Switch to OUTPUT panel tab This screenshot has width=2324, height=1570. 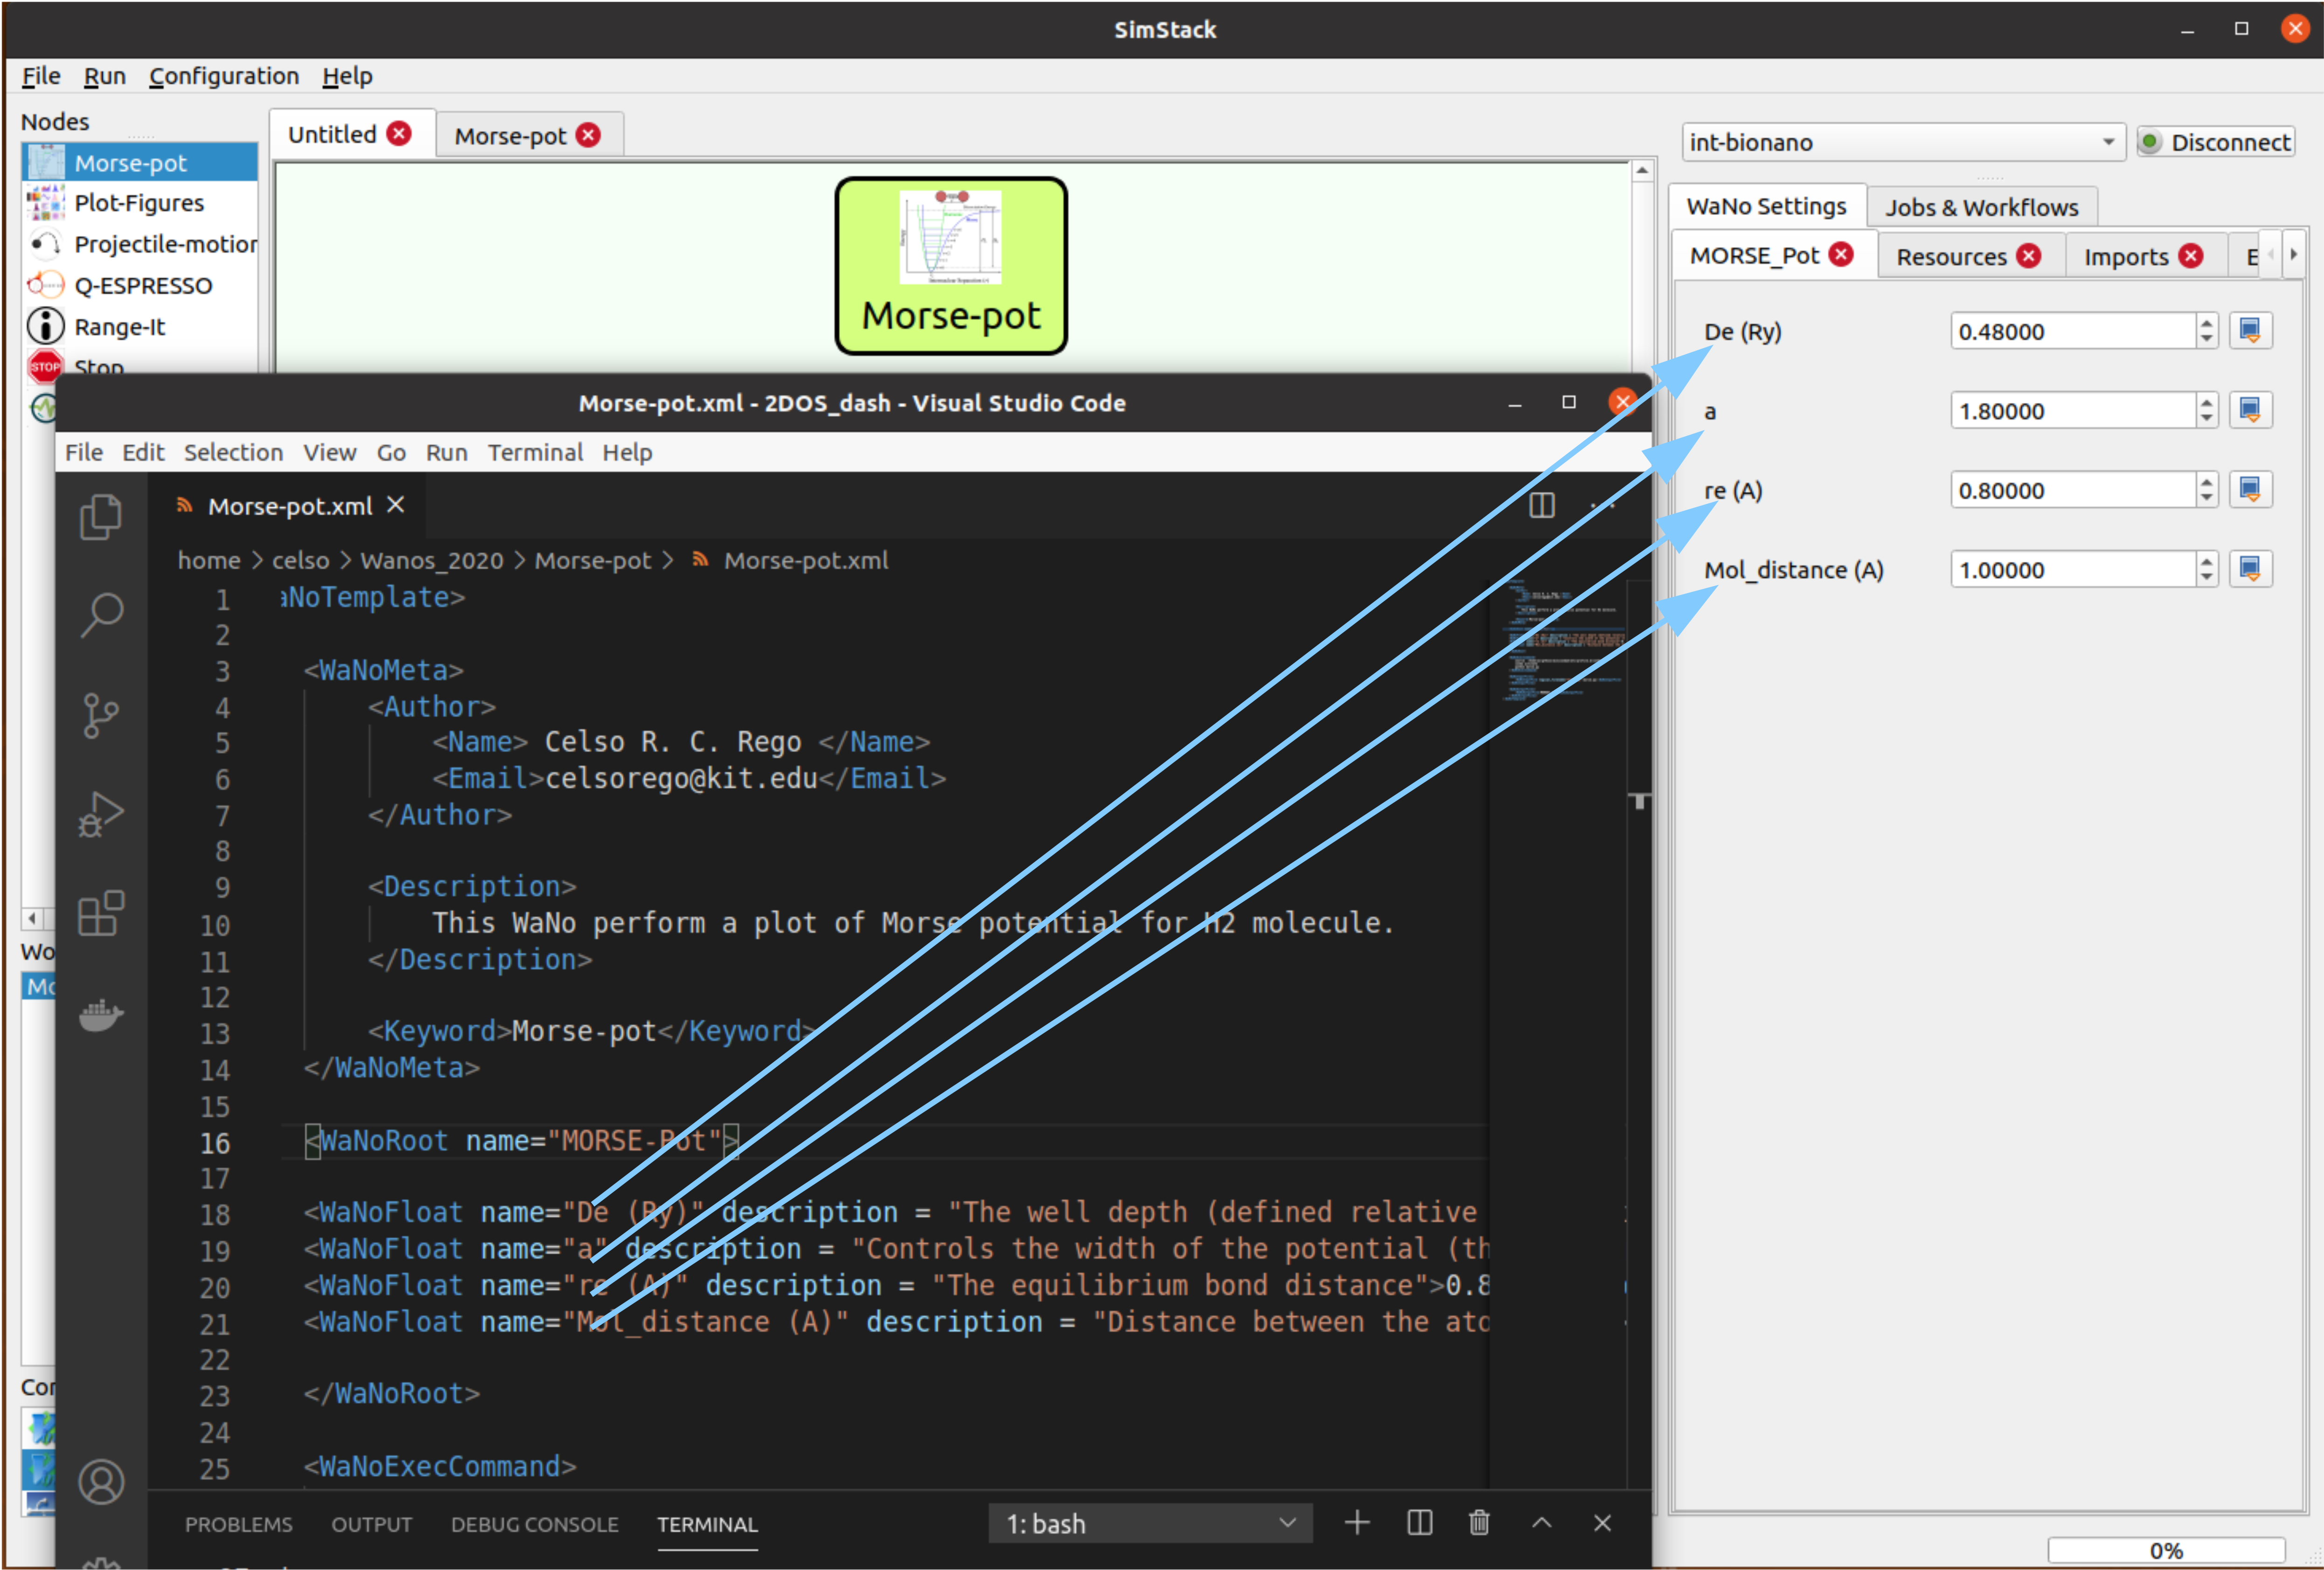372,1524
